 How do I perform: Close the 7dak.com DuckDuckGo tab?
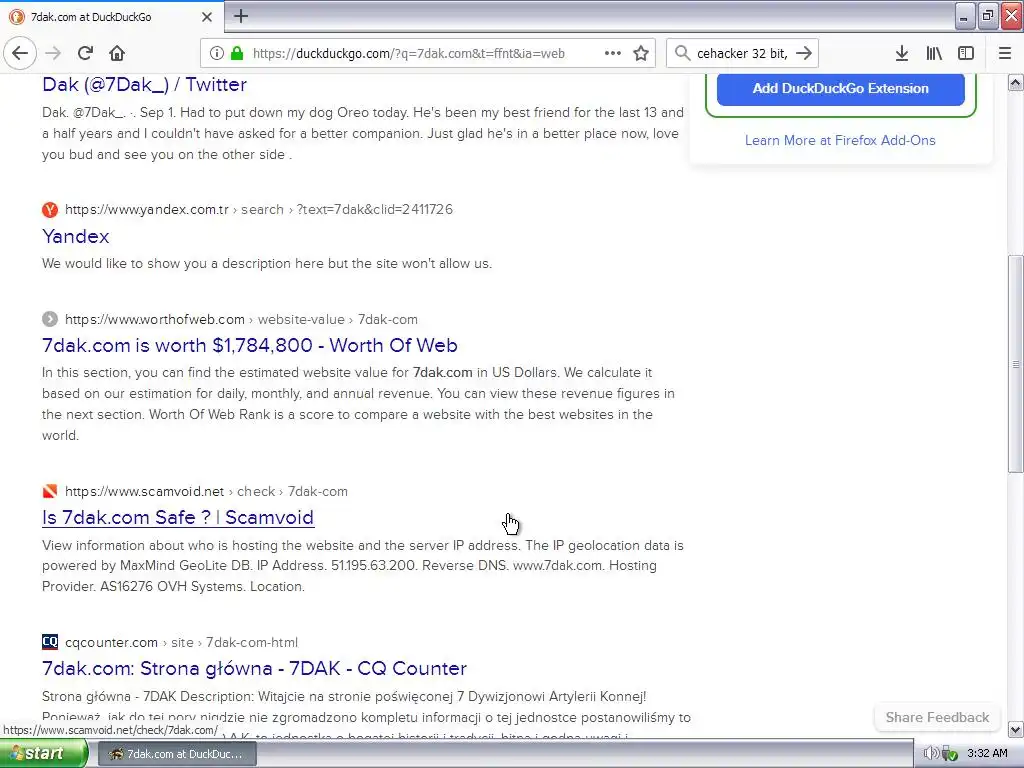[x=206, y=17]
